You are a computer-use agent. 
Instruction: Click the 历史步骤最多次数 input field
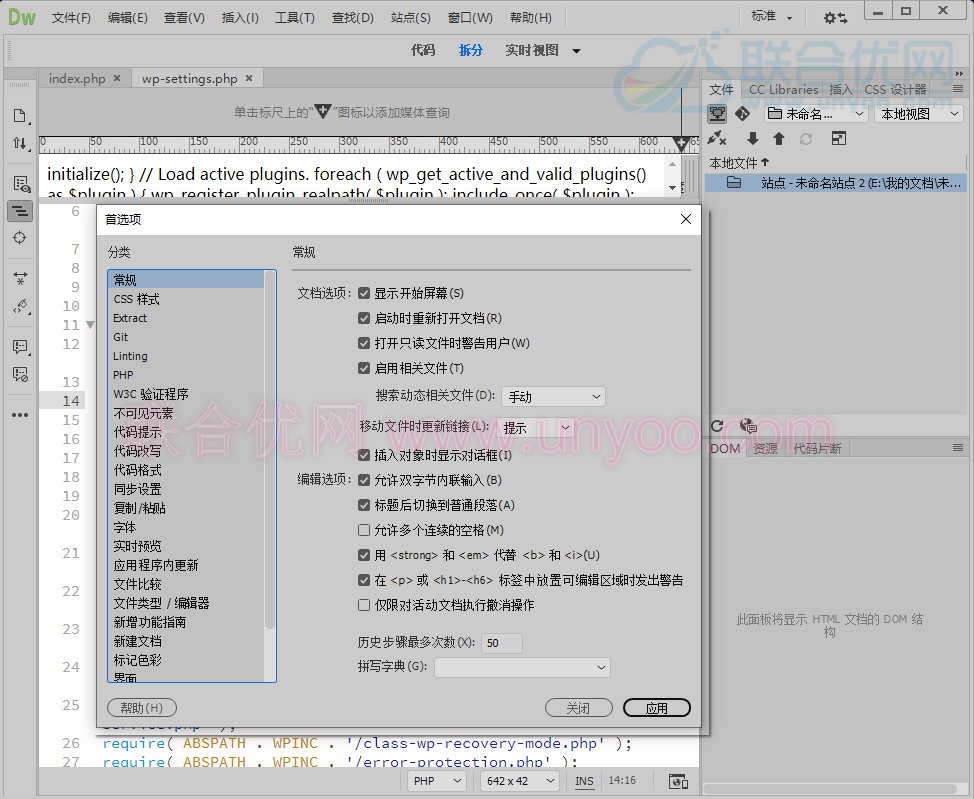tap(501, 643)
